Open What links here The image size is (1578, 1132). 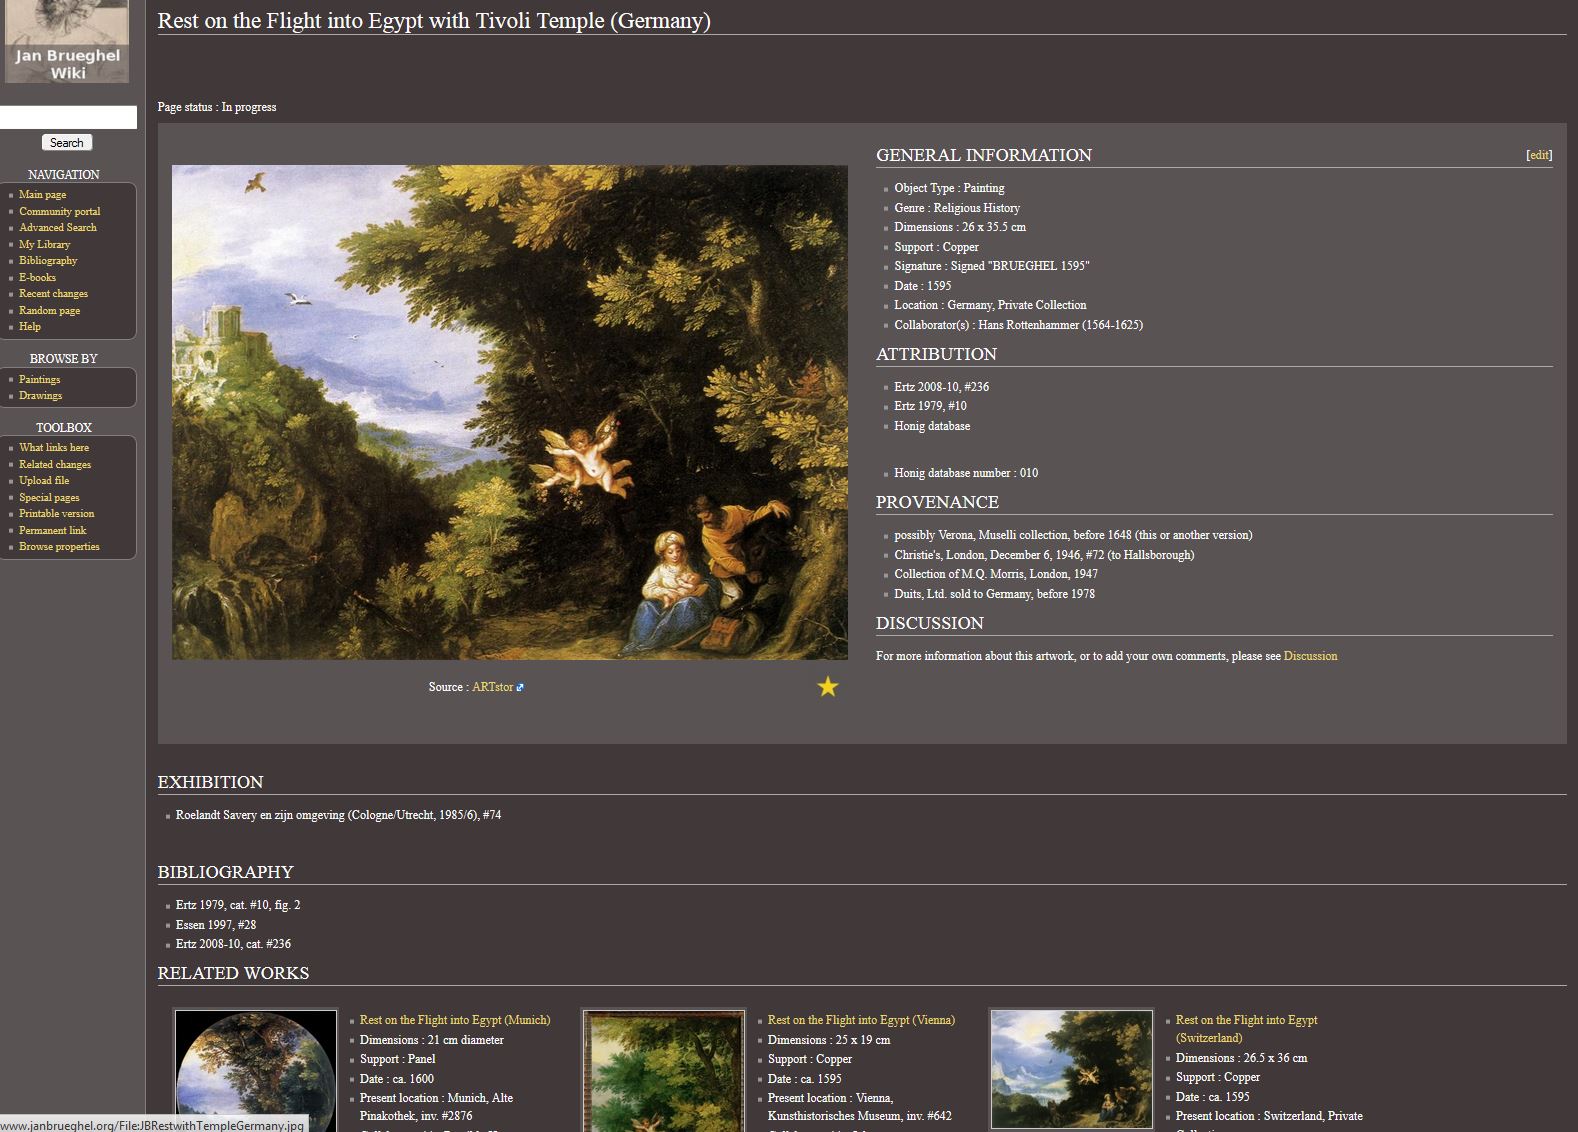54,448
